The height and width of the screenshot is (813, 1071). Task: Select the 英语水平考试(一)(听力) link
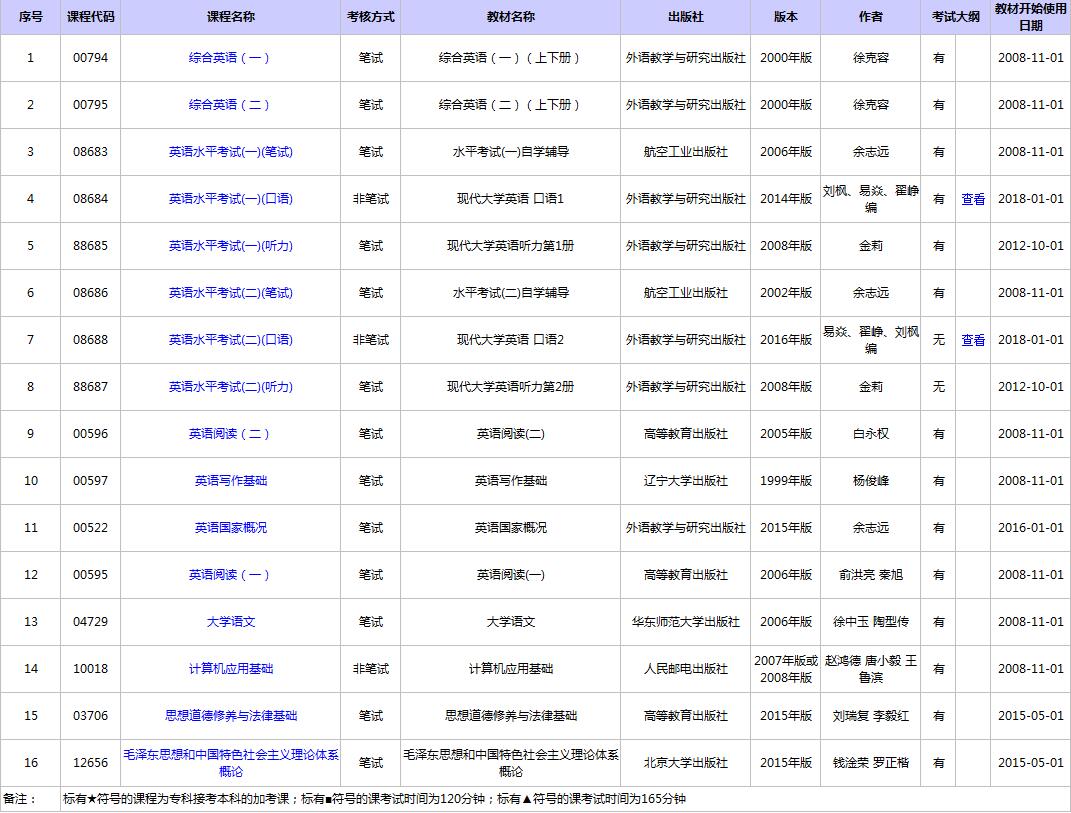pos(230,246)
